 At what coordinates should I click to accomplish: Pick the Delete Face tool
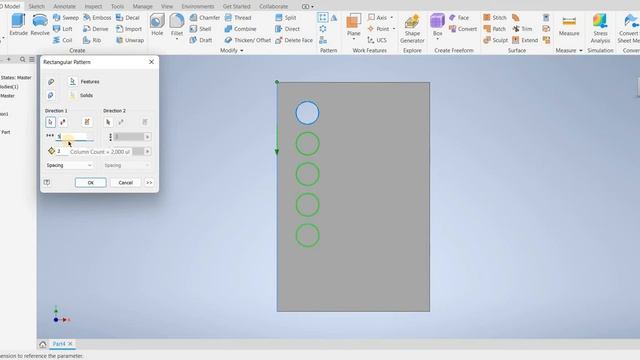coord(294,40)
